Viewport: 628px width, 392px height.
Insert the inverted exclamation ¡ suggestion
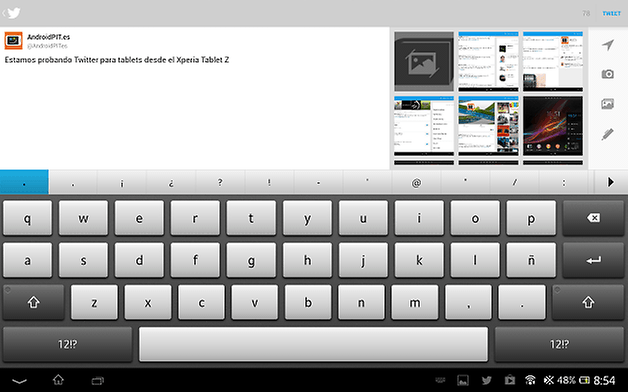[x=122, y=183]
